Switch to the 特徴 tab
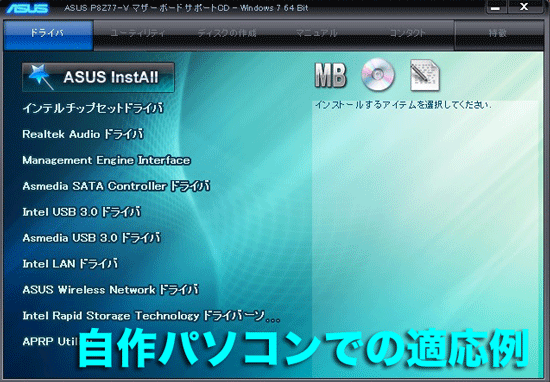 tap(498, 35)
